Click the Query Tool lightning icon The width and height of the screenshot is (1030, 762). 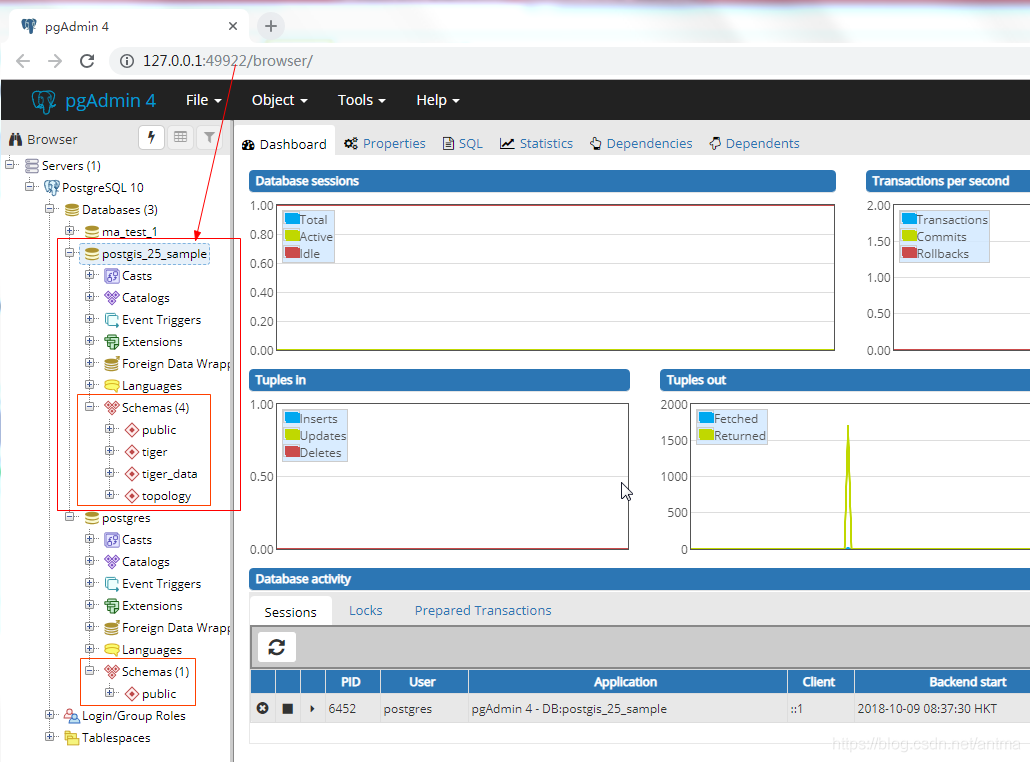[x=152, y=138]
